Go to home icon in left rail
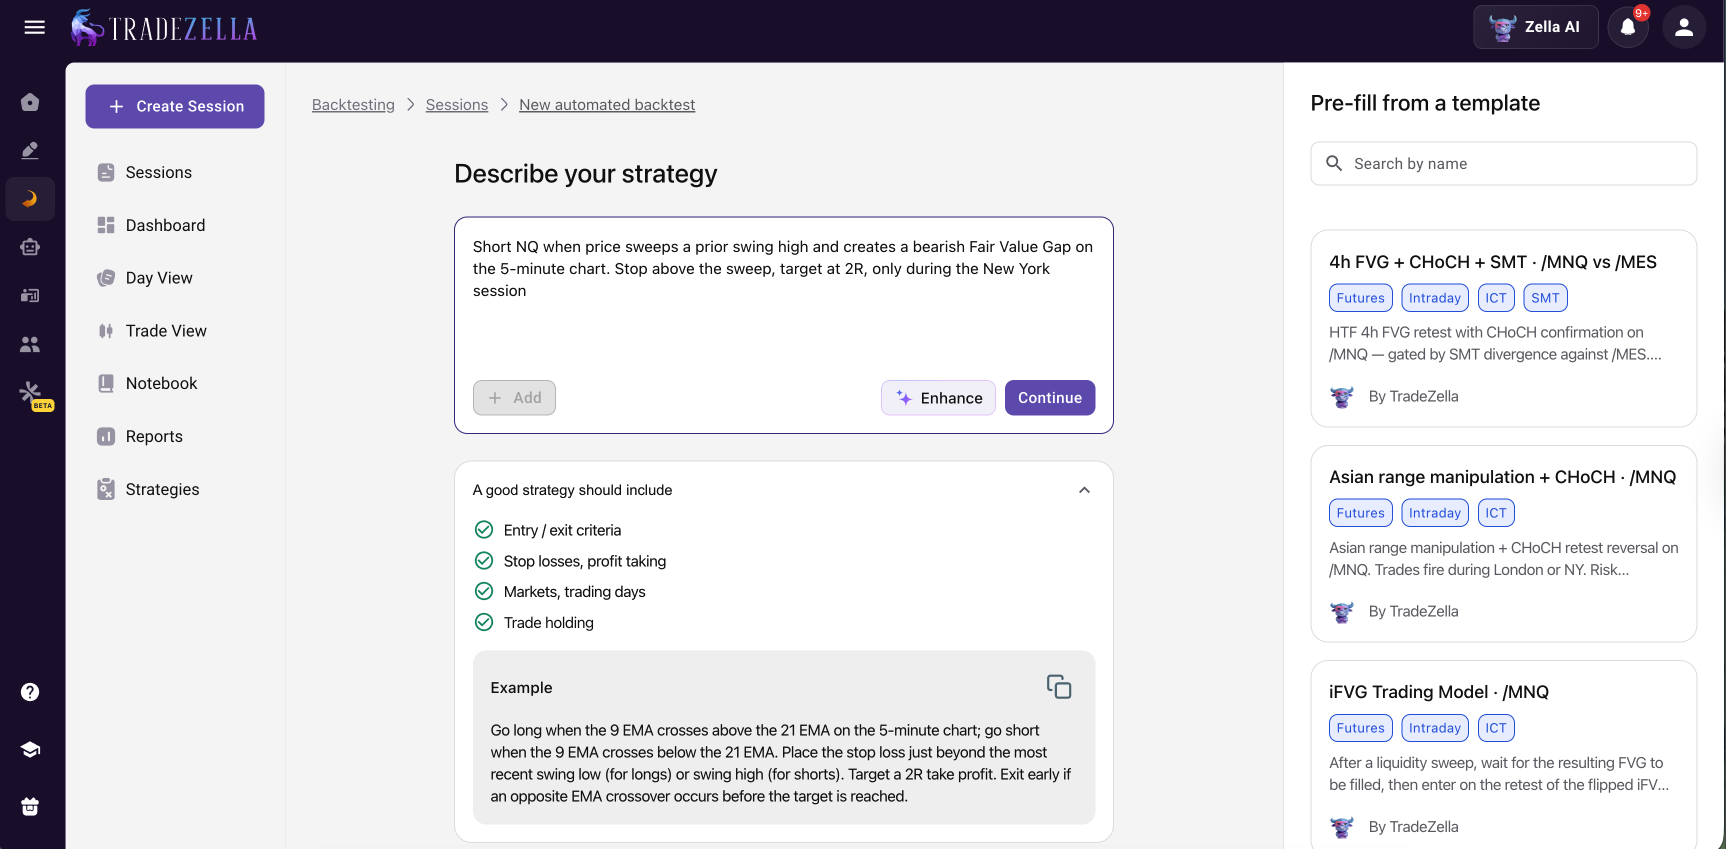This screenshot has height=849, width=1726. click(x=30, y=102)
